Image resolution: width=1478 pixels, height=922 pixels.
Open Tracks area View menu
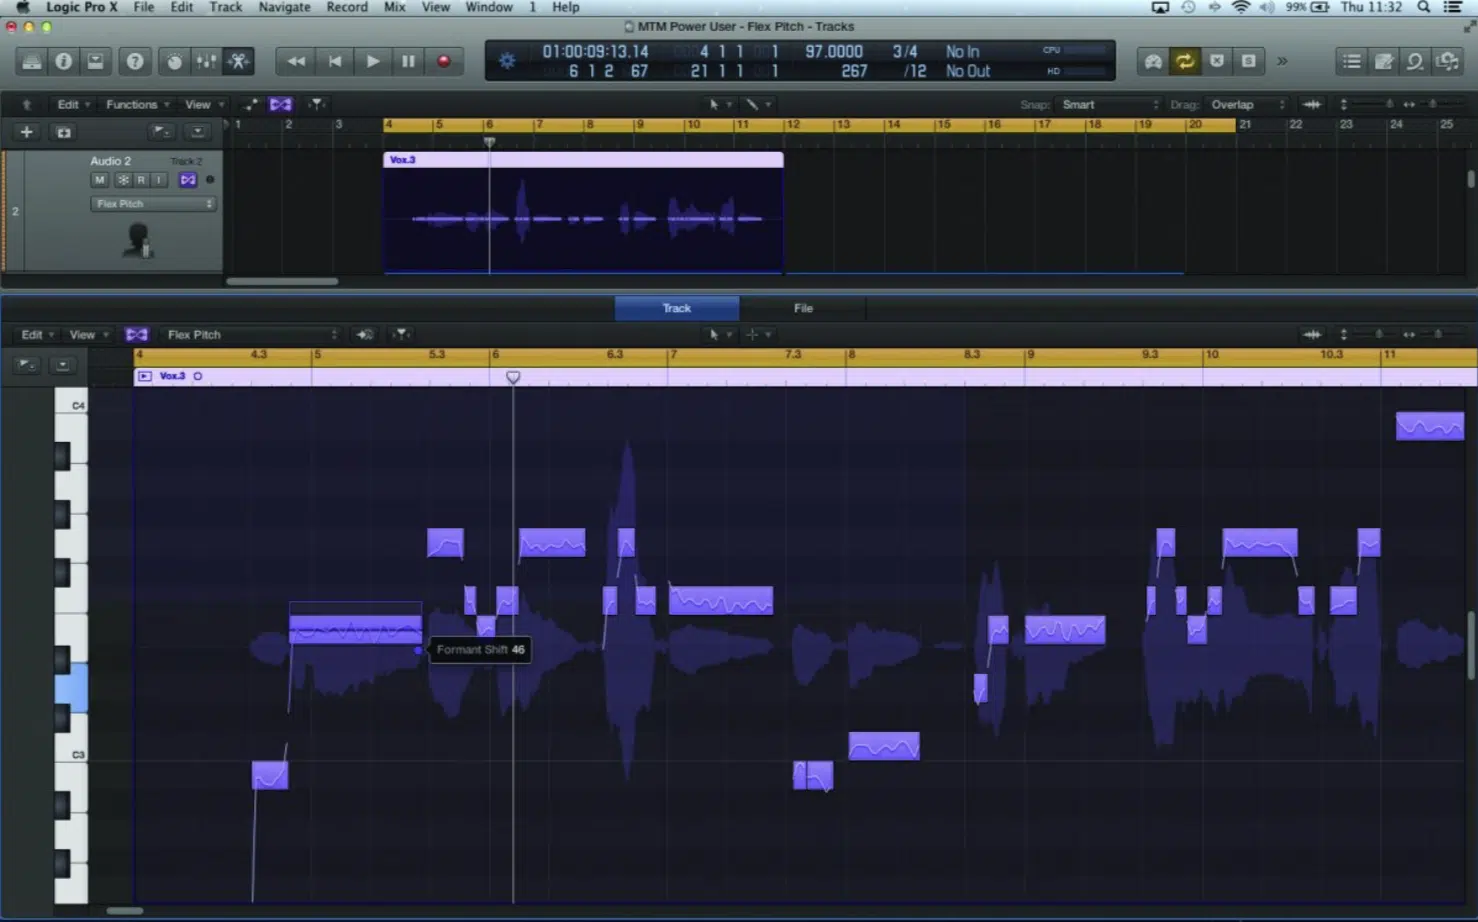click(203, 105)
